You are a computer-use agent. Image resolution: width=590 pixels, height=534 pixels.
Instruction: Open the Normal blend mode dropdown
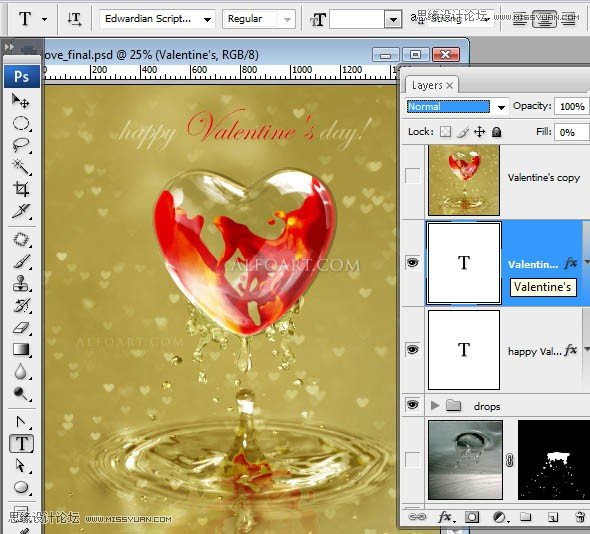[x=501, y=107]
